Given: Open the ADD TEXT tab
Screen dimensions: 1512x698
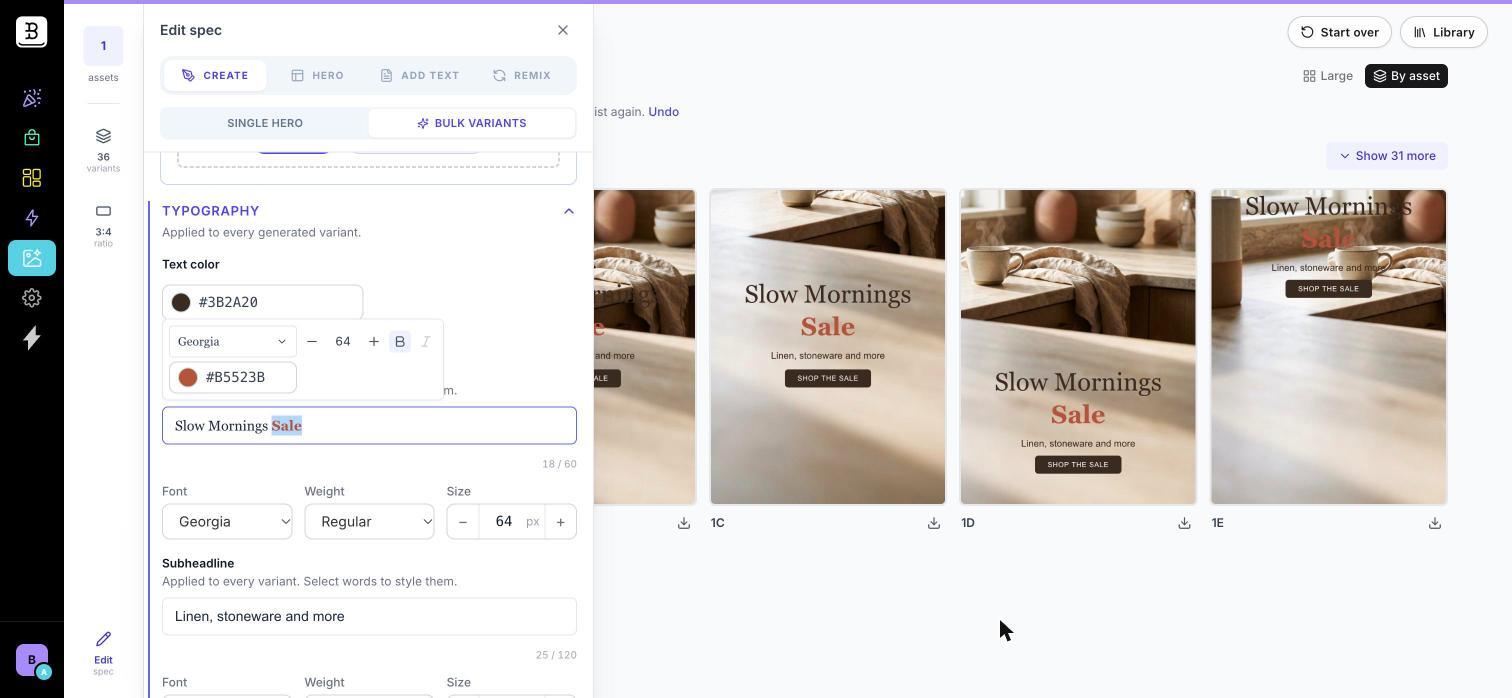Looking at the screenshot, I should pos(420,75).
